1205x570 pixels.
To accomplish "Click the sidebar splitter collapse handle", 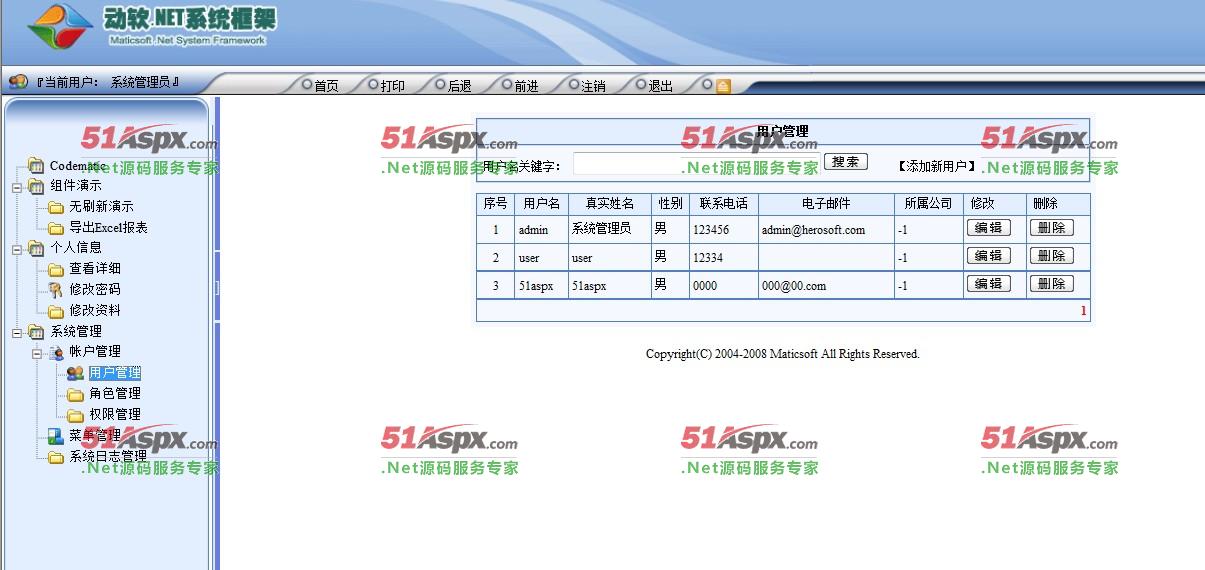I will (216, 287).
